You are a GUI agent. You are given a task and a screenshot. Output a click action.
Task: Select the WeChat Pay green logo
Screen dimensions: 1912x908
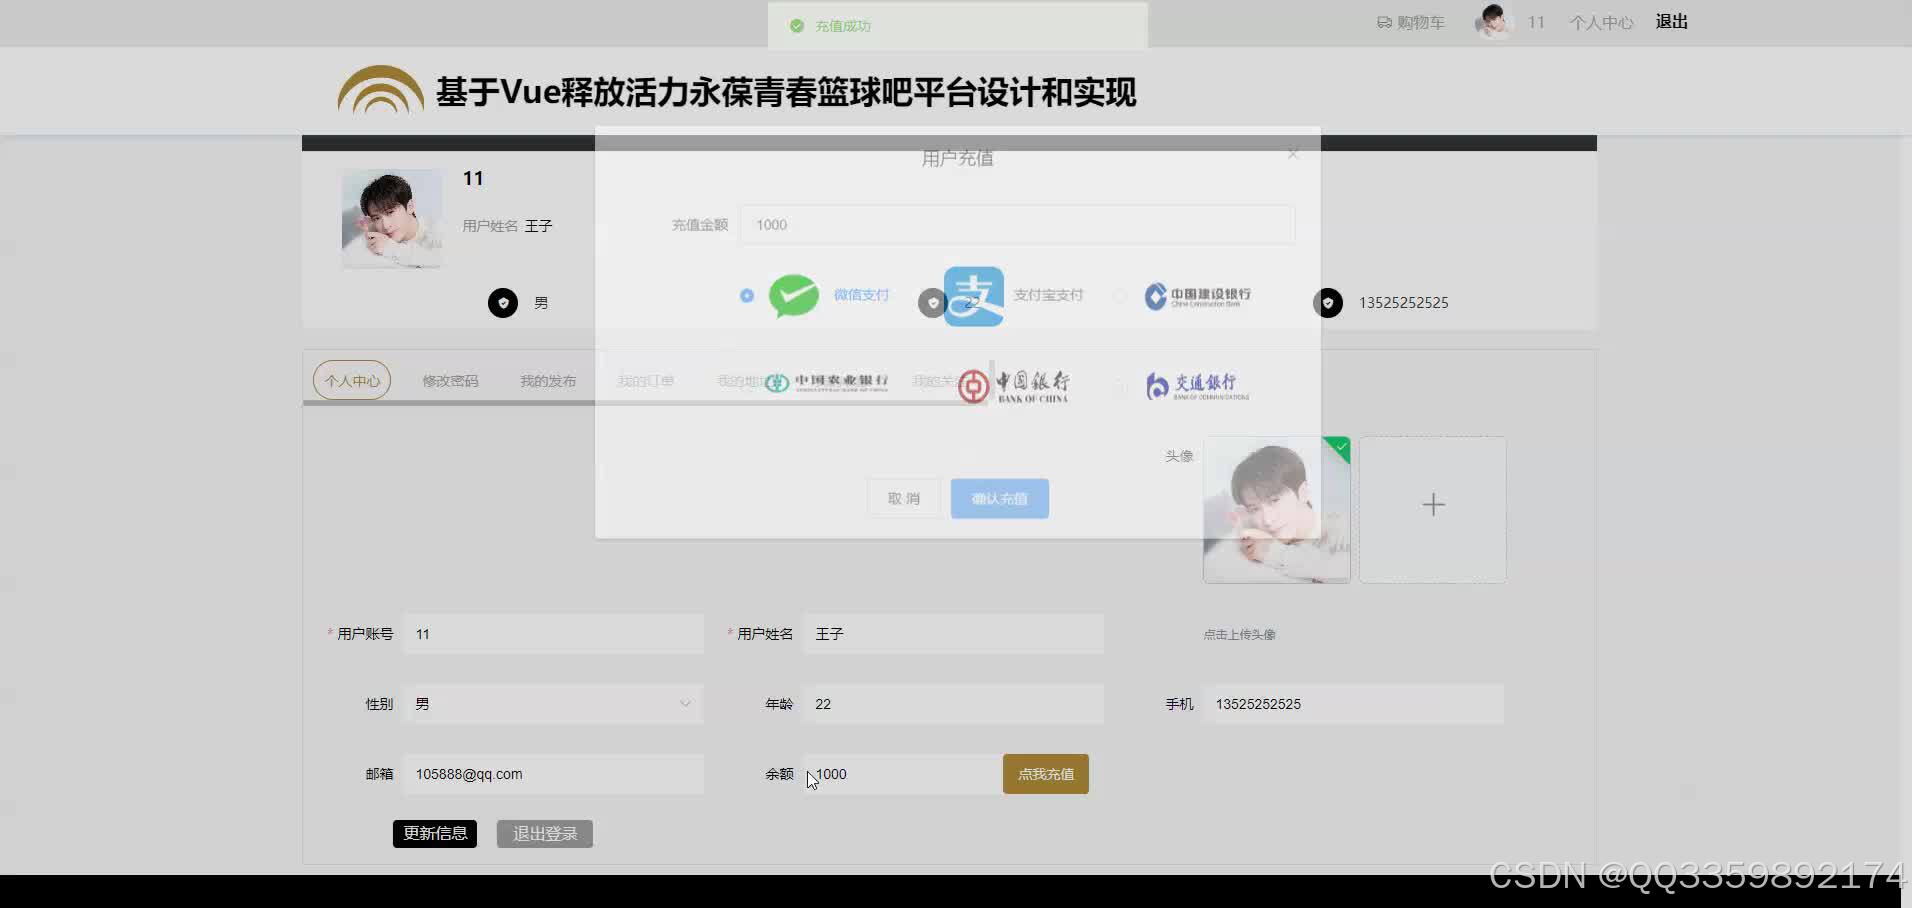click(794, 295)
